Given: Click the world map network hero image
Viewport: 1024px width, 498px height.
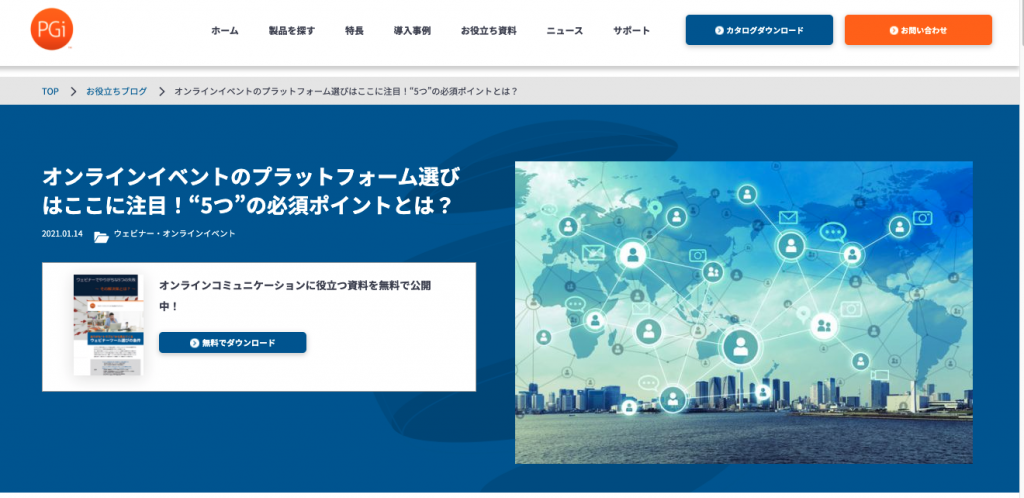Looking at the screenshot, I should (x=743, y=313).
